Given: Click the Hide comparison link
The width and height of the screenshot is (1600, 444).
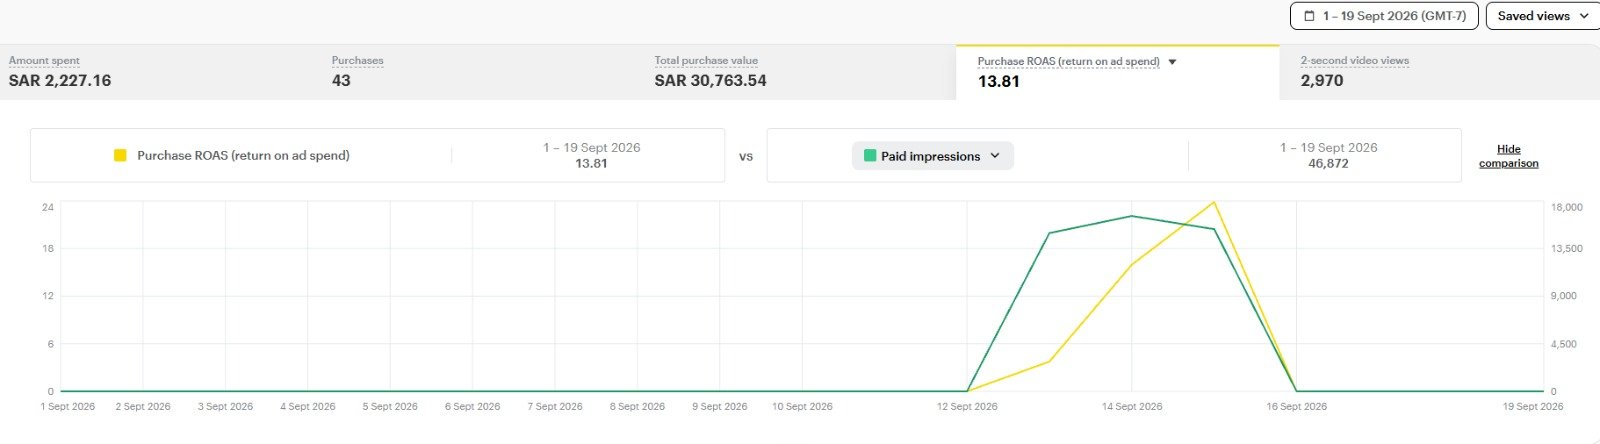Looking at the screenshot, I should (x=1508, y=156).
